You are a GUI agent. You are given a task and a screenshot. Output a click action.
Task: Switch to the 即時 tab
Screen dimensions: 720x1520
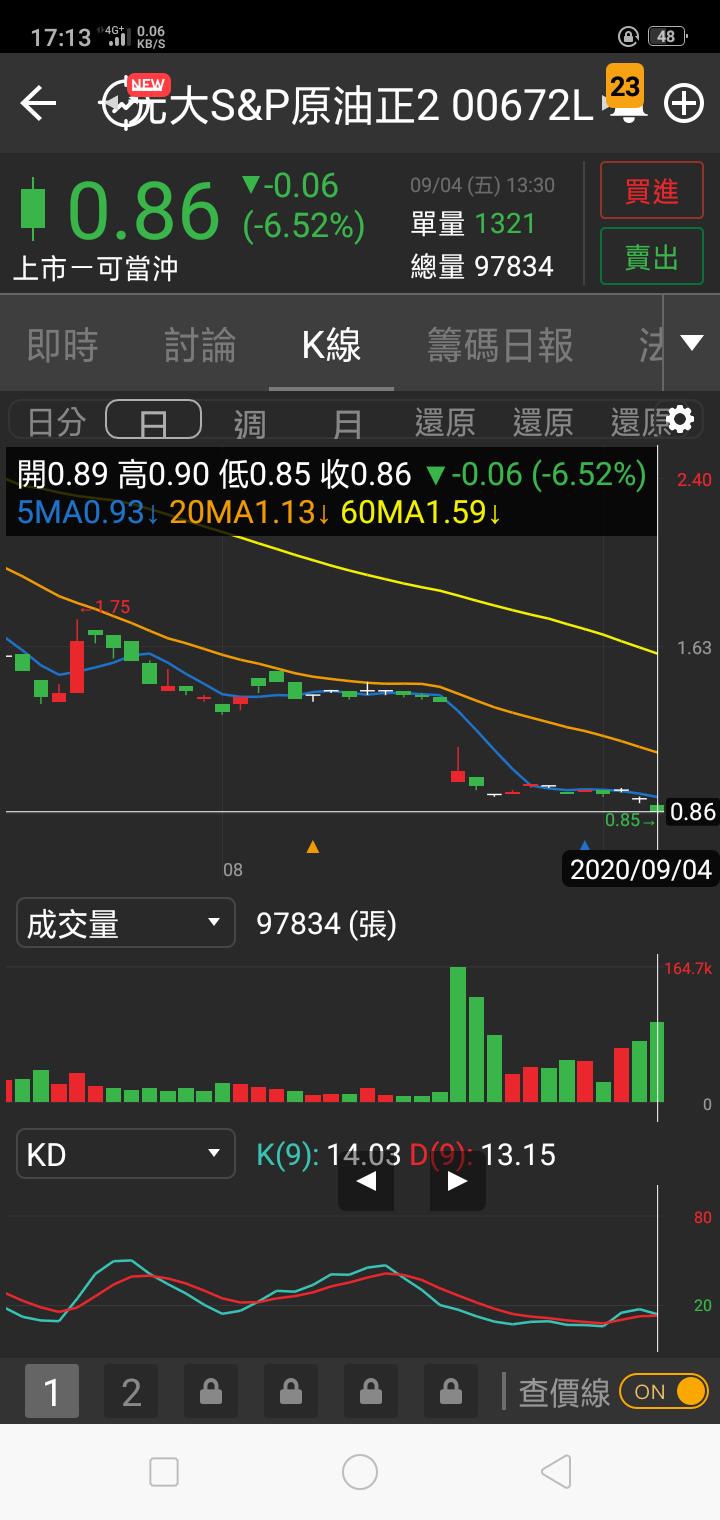pos(62,345)
